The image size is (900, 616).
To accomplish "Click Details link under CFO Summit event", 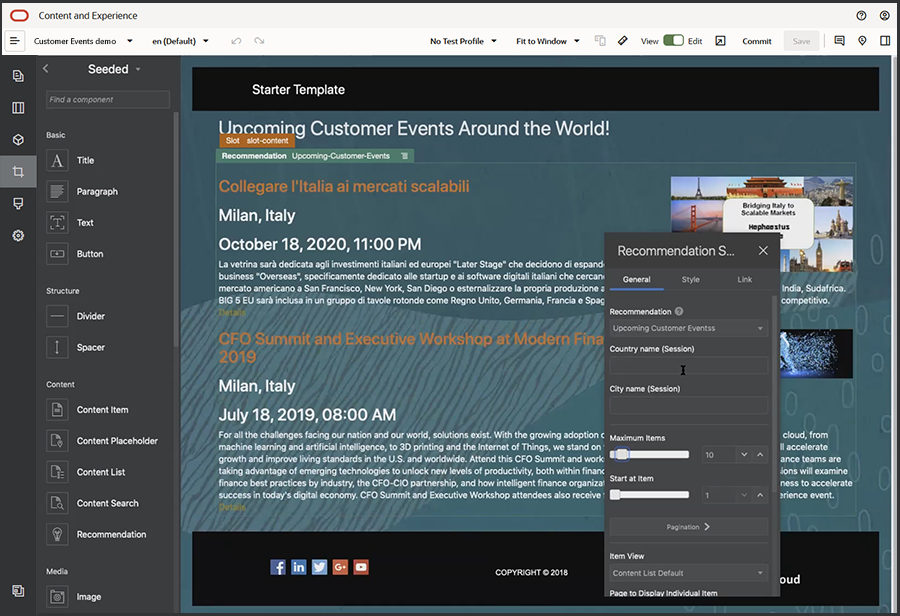I will coord(232,507).
